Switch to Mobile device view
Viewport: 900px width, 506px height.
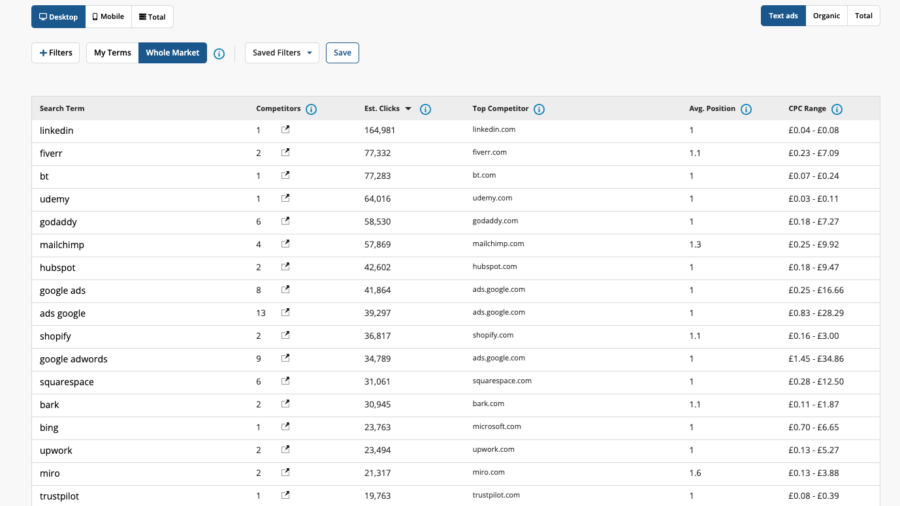click(108, 17)
